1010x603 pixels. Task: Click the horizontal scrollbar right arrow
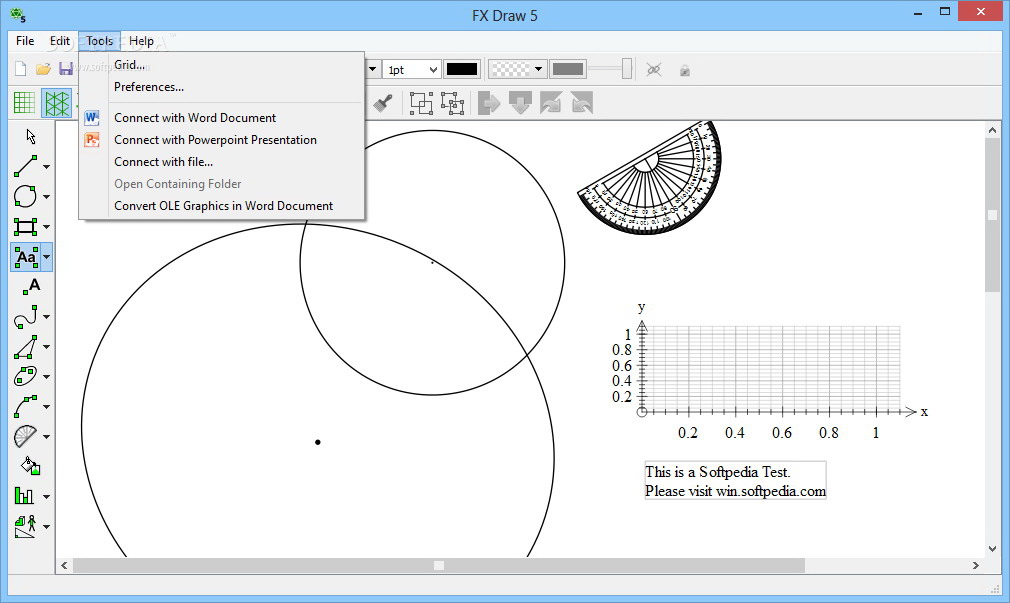(975, 566)
